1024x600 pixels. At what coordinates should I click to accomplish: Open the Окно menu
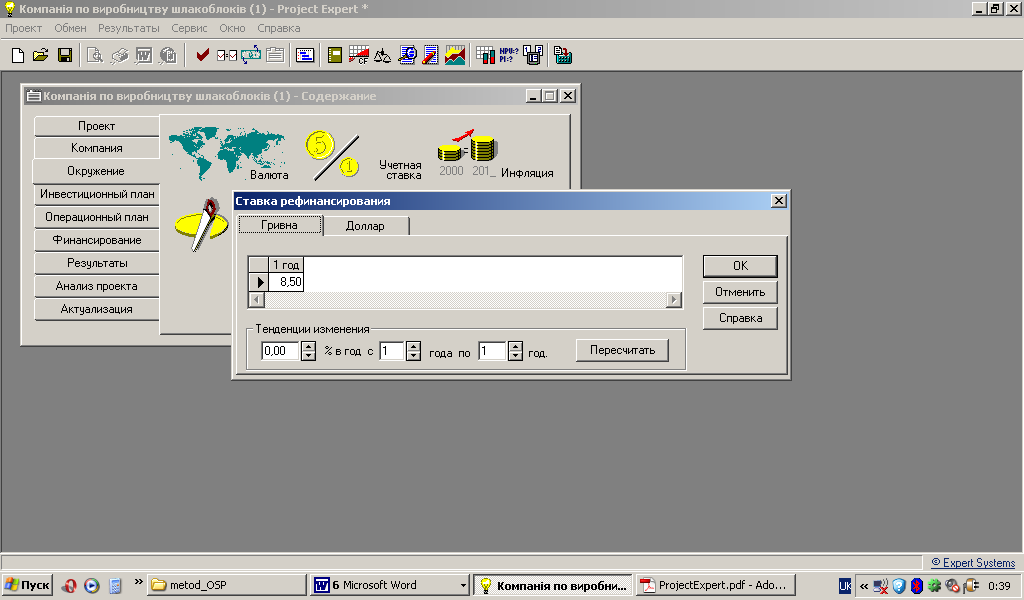pos(232,28)
